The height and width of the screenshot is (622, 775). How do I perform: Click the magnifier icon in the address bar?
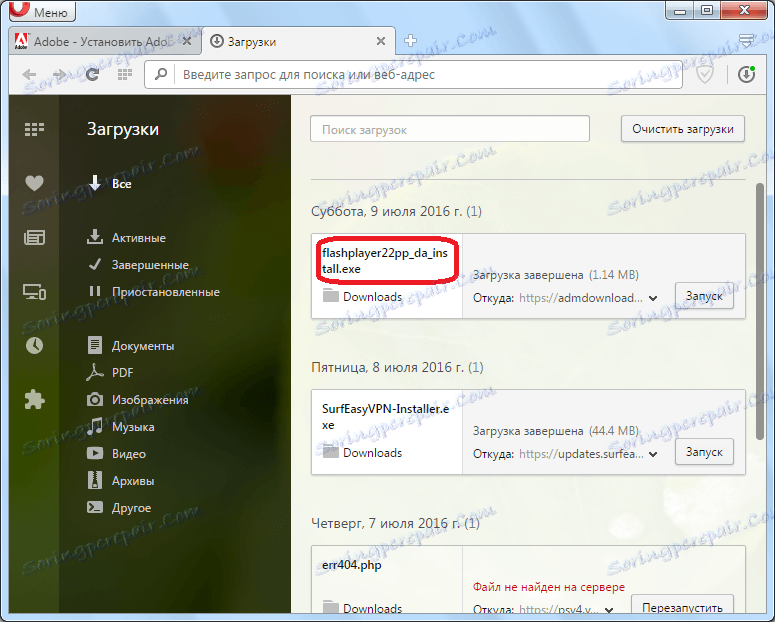point(161,75)
